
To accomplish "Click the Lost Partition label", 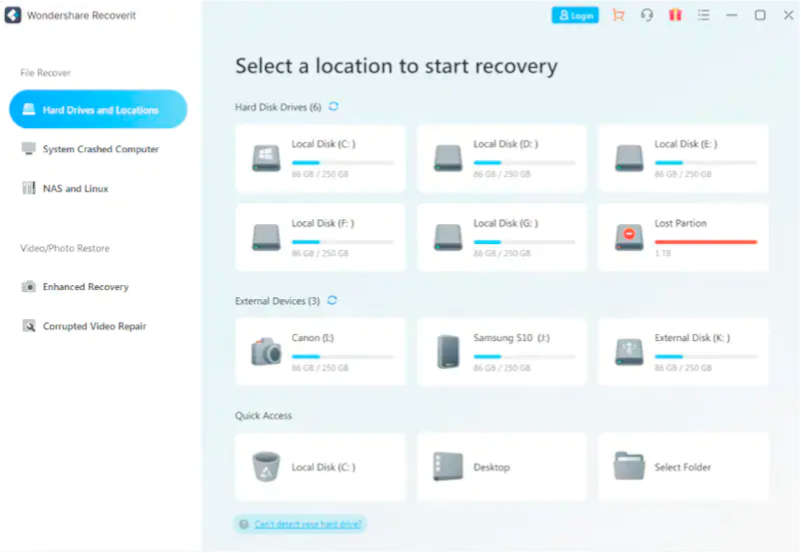I will pos(680,223).
